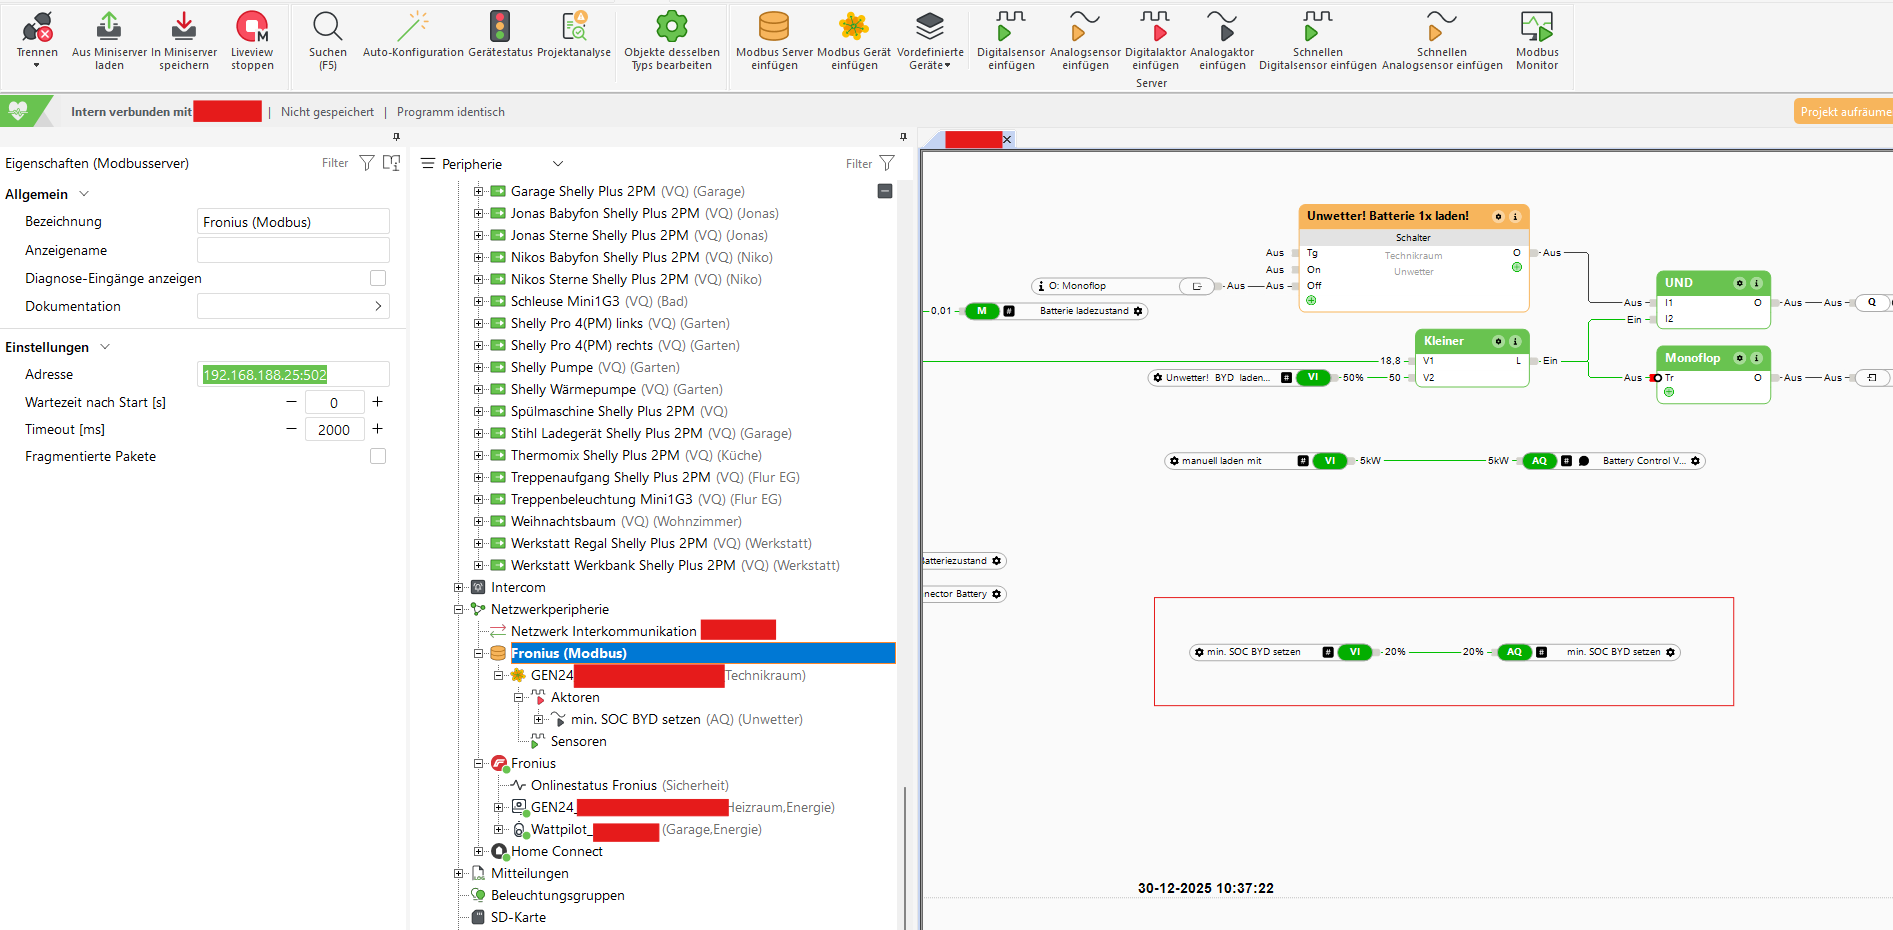This screenshot has height=930, width=1893.
Task: Insert a Modbus Server
Action: coord(774,28)
